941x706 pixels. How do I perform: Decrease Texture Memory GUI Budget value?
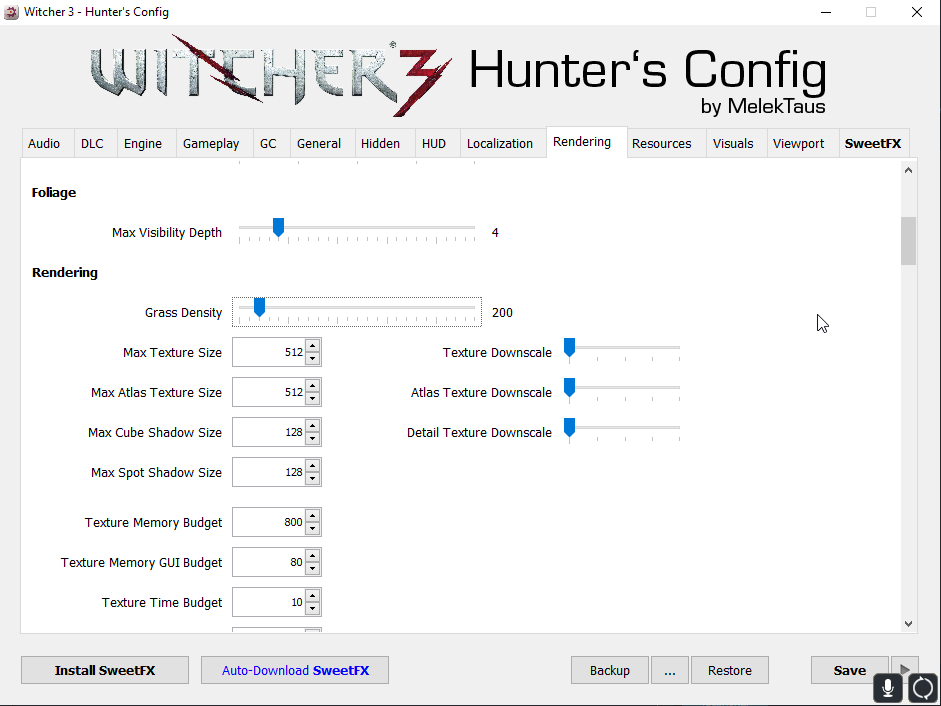pos(312,569)
